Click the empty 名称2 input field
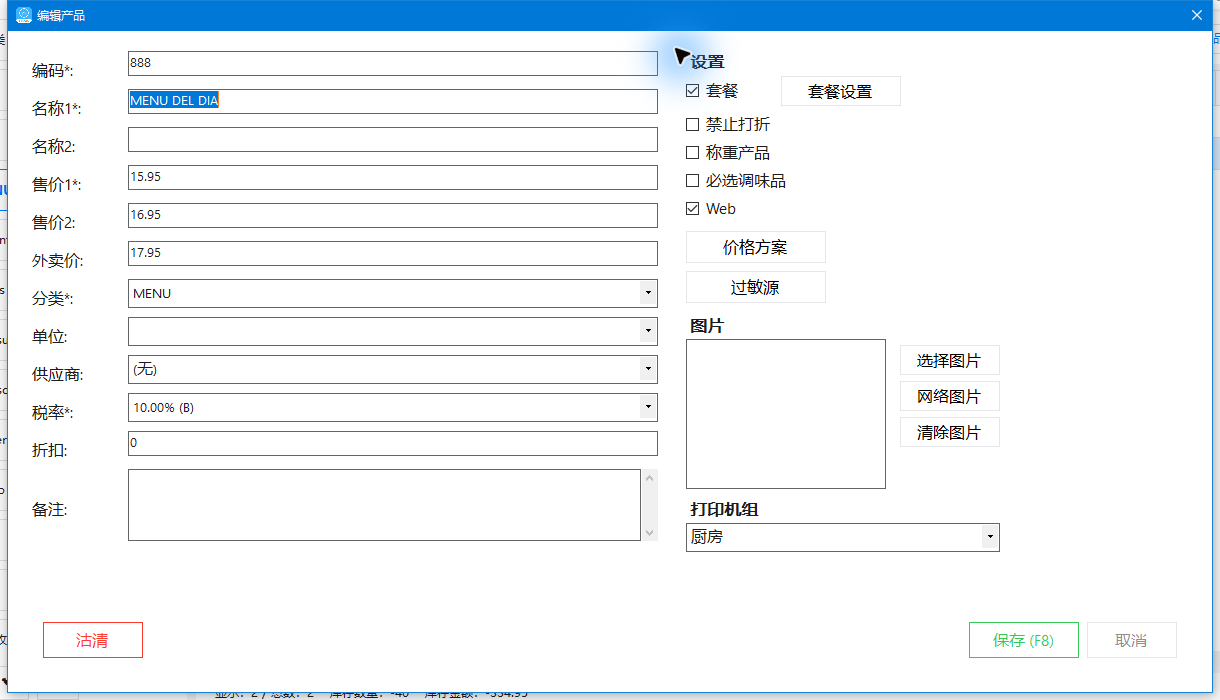 point(393,139)
